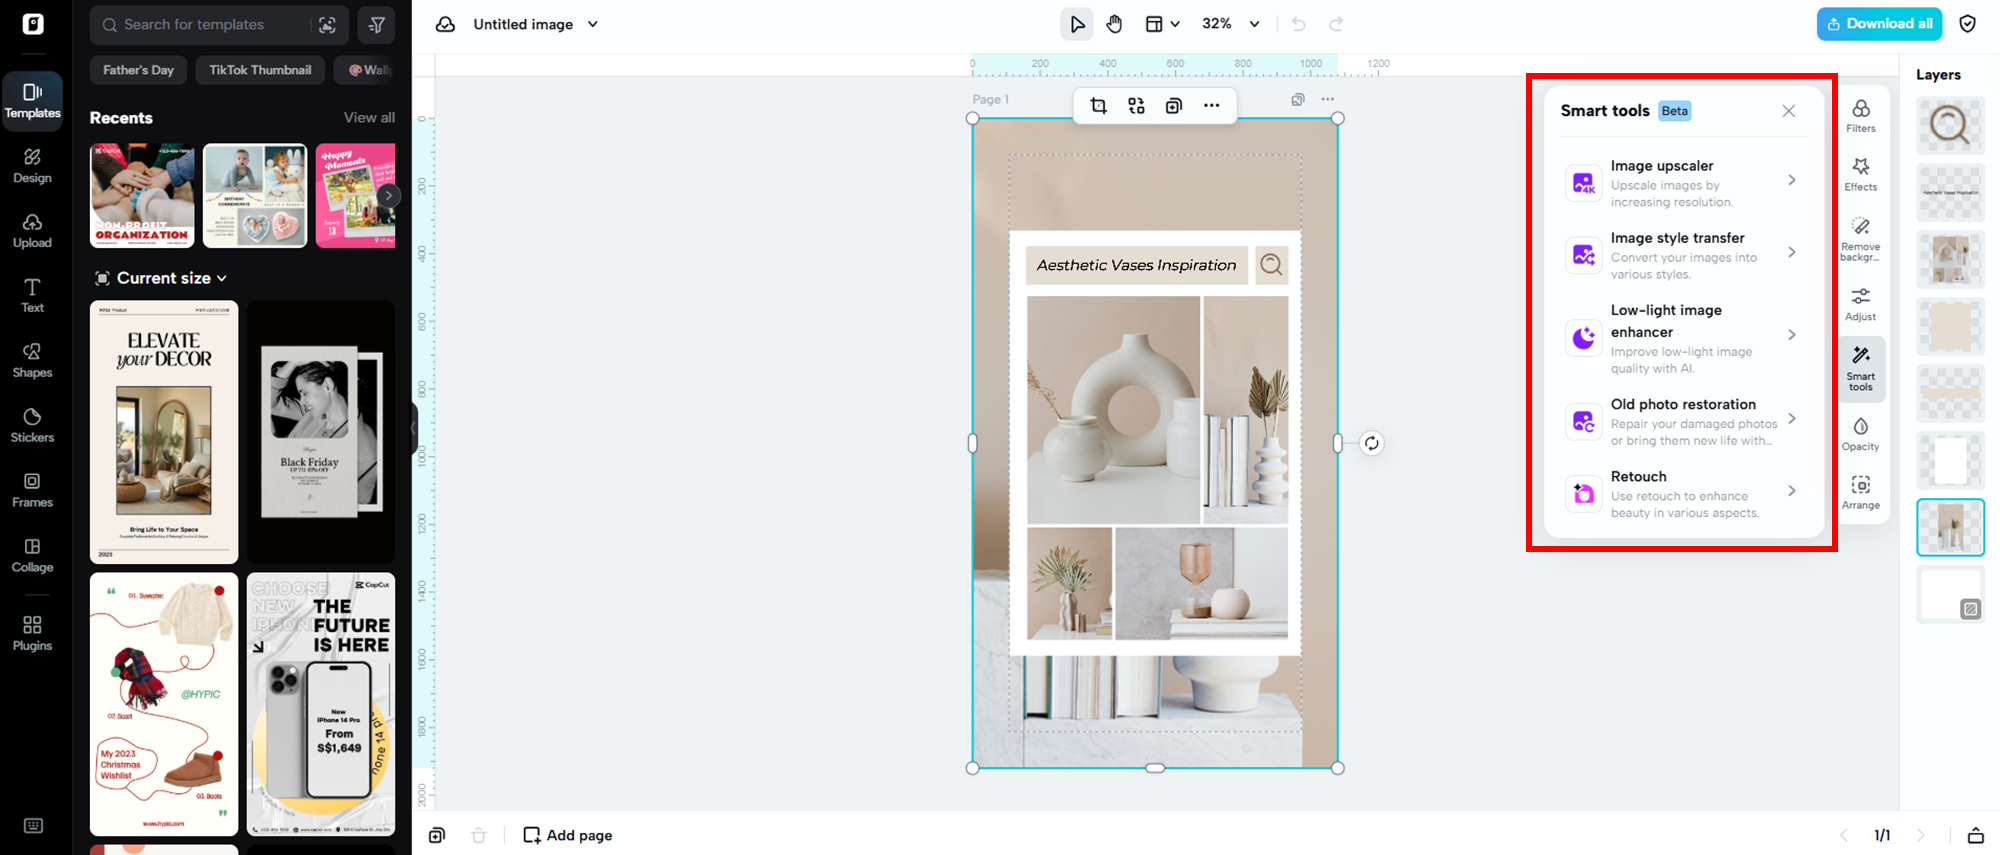This screenshot has width=2000, height=855.
Task: Open the Opacity control
Action: pyautogui.click(x=1860, y=434)
